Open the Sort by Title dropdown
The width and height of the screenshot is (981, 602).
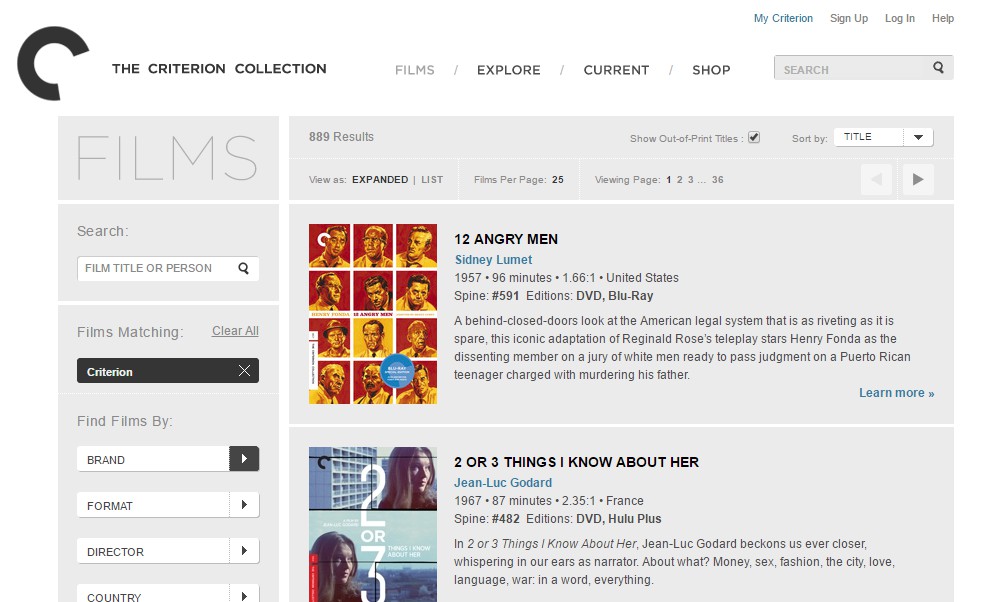coord(887,137)
